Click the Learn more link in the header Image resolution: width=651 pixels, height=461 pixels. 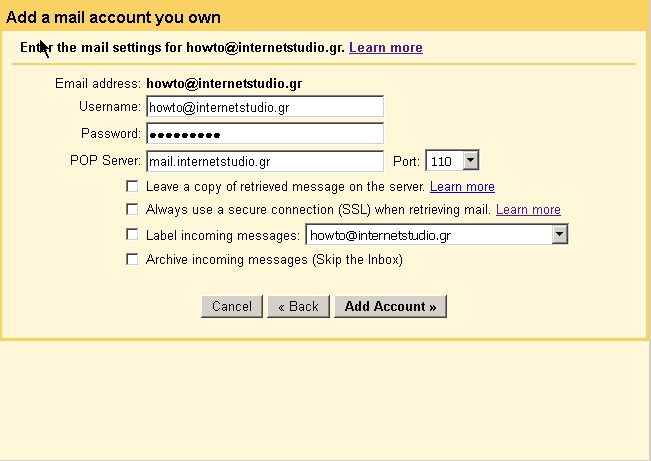385,48
